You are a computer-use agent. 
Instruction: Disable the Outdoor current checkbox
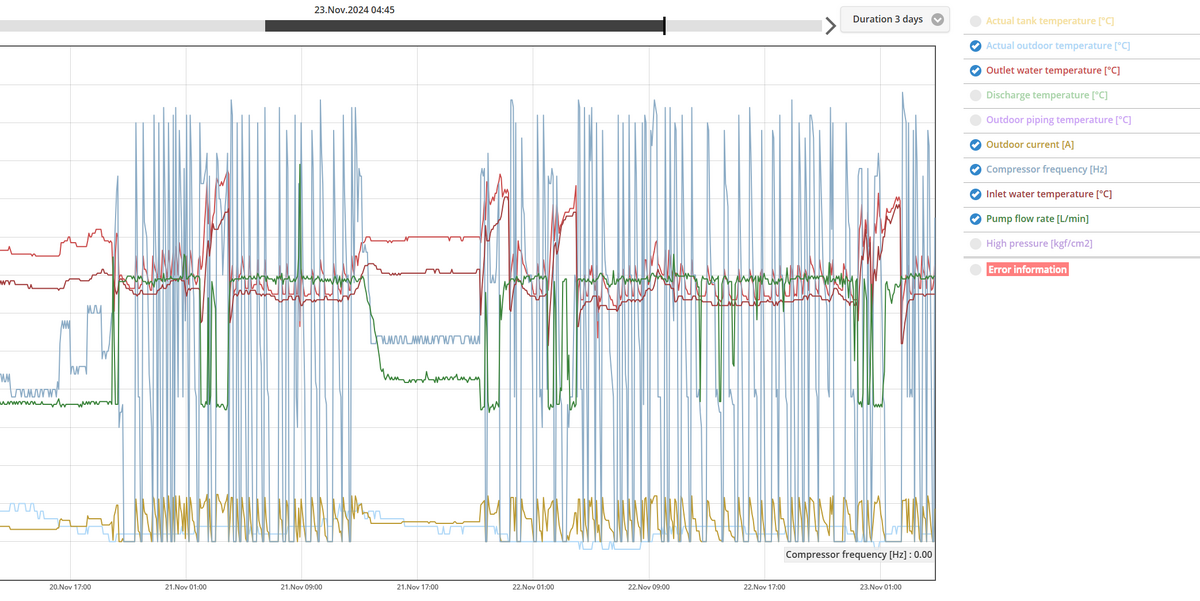975,145
